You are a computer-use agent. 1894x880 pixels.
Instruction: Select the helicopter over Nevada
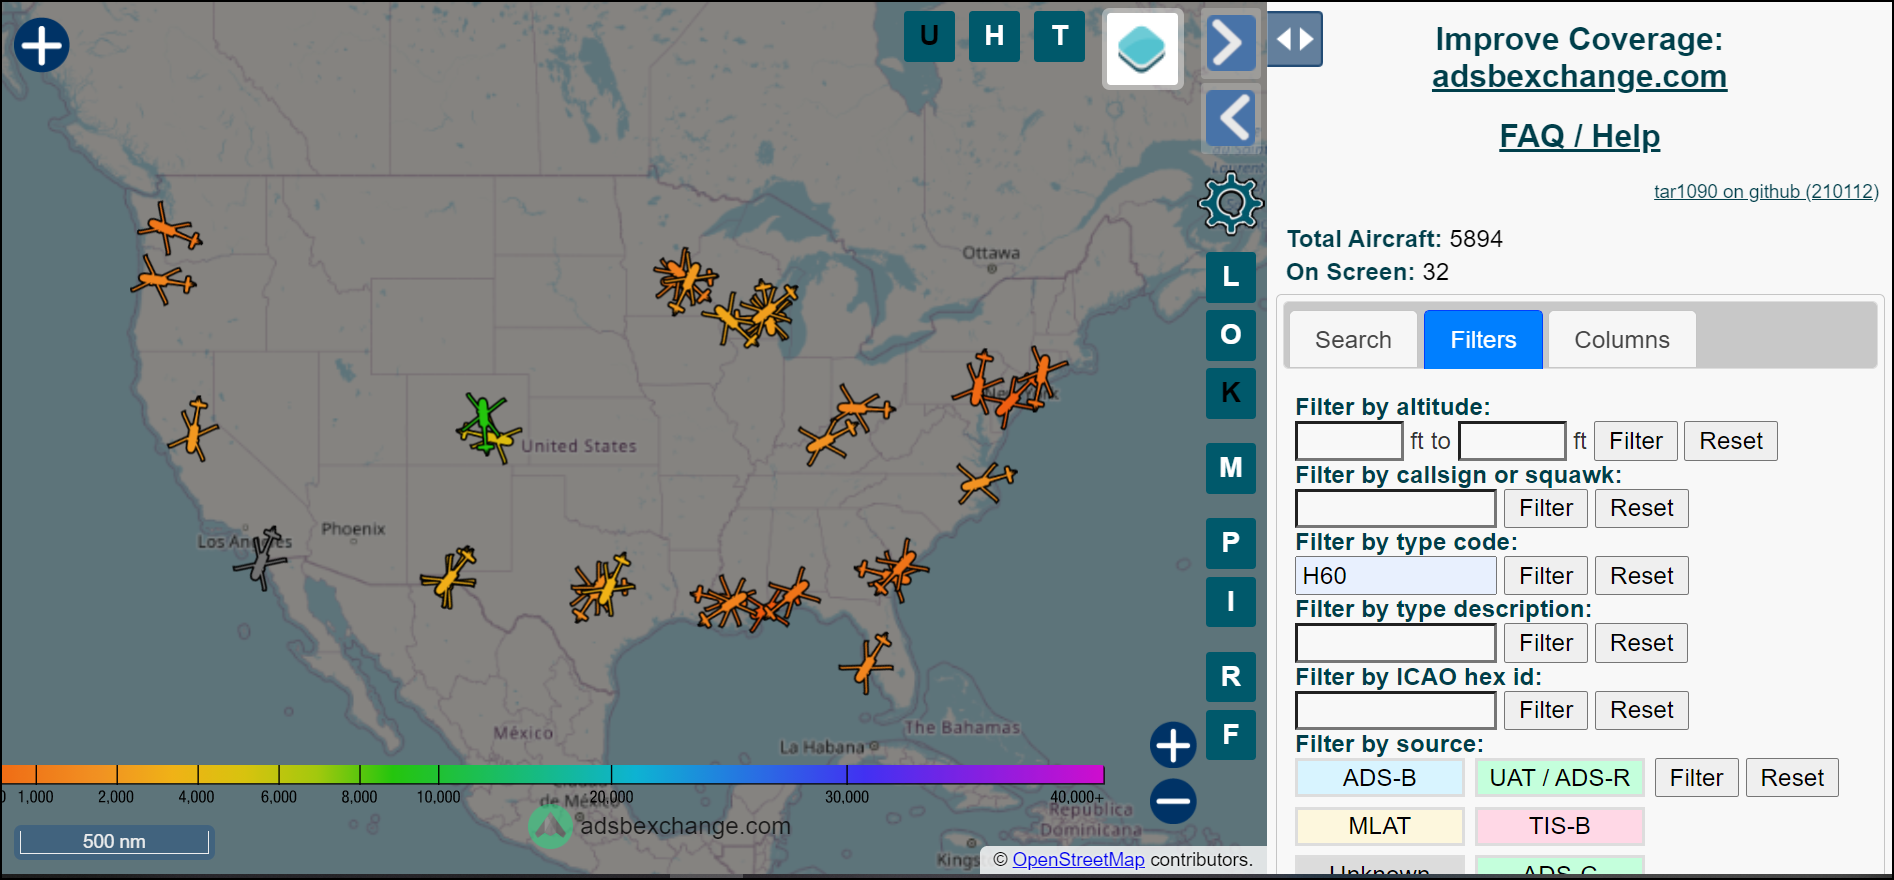(194, 429)
